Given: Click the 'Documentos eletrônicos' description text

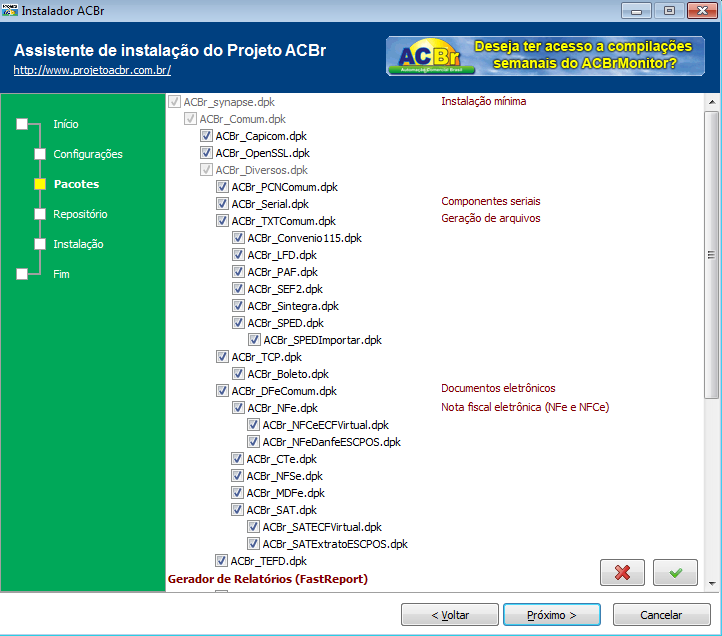Looking at the screenshot, I should 498,388.
